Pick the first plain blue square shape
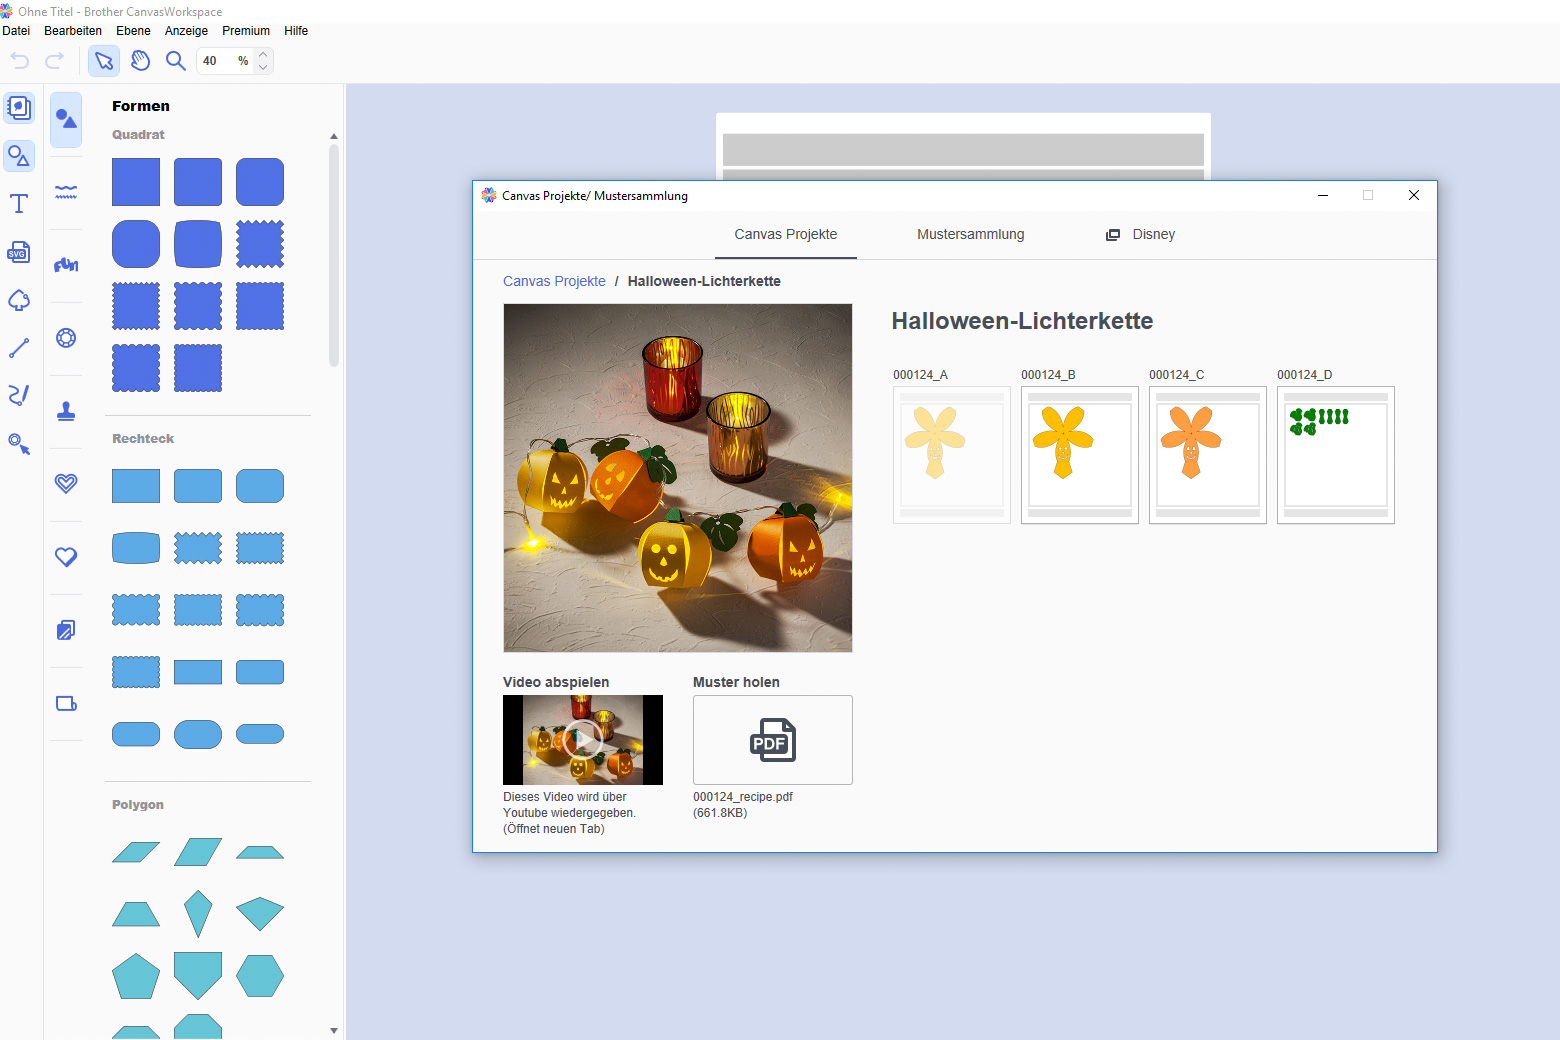 coord(136,182)
